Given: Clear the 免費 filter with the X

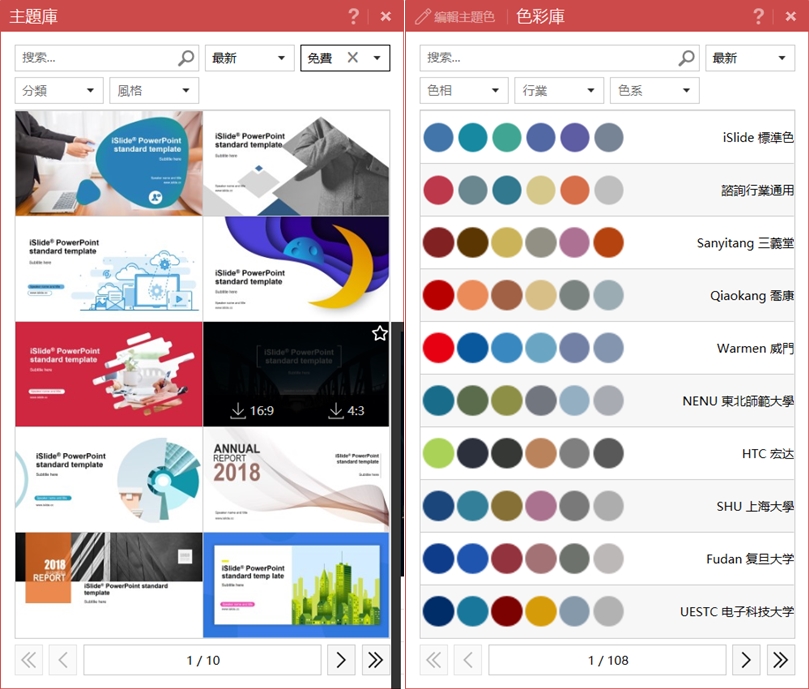Looking at the screenshot, I should 352,57.
